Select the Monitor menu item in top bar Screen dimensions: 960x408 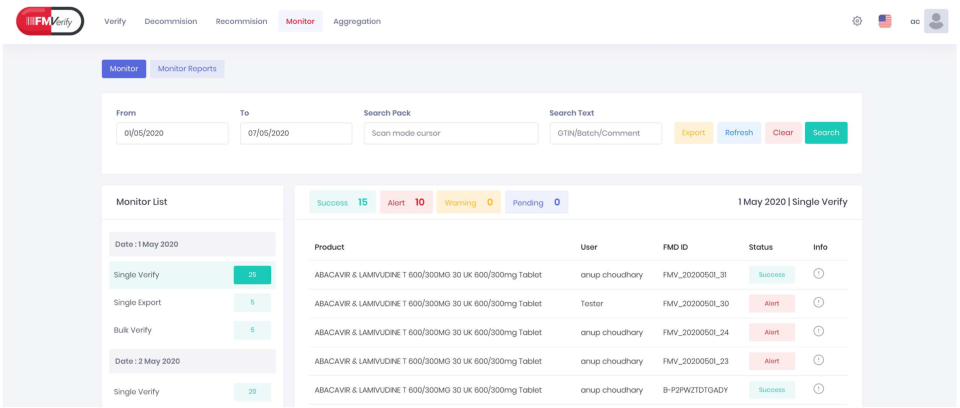300,21
